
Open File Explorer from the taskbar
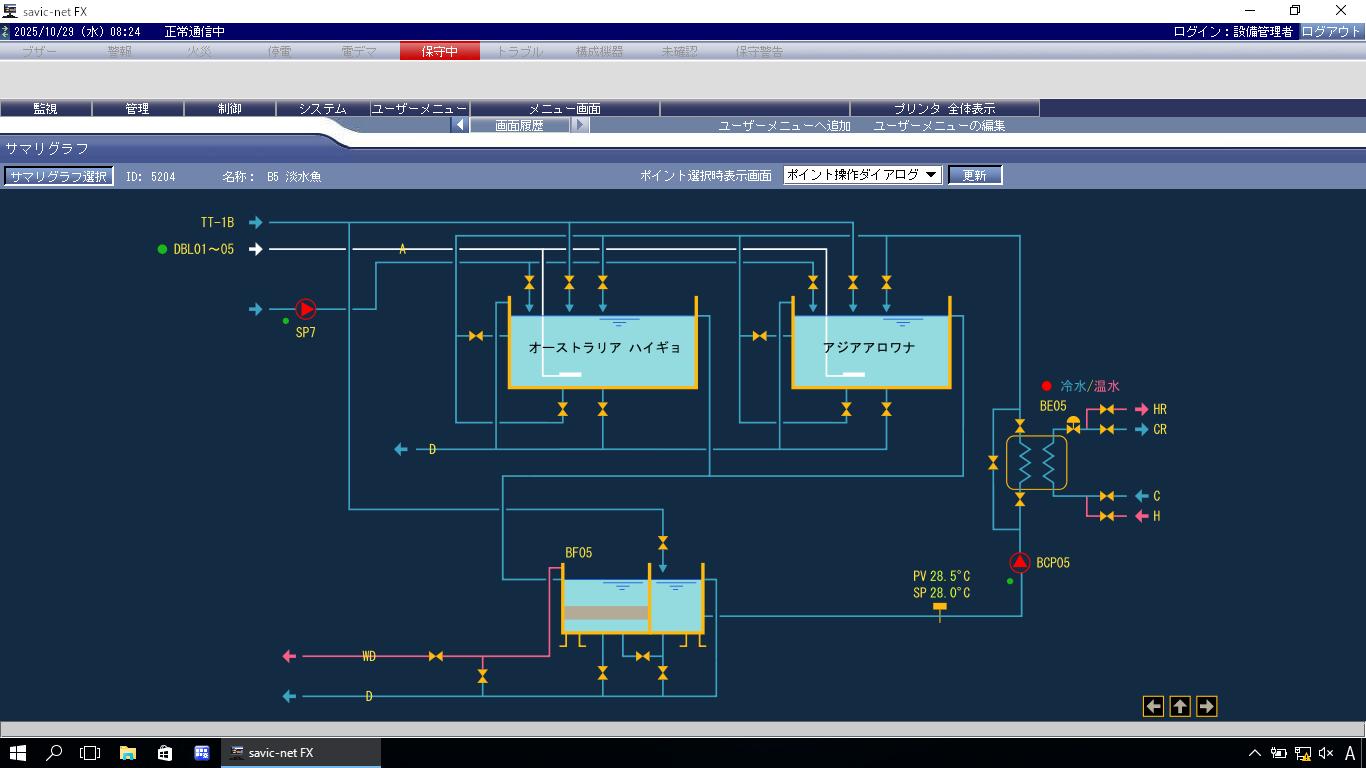click(128, 753)
